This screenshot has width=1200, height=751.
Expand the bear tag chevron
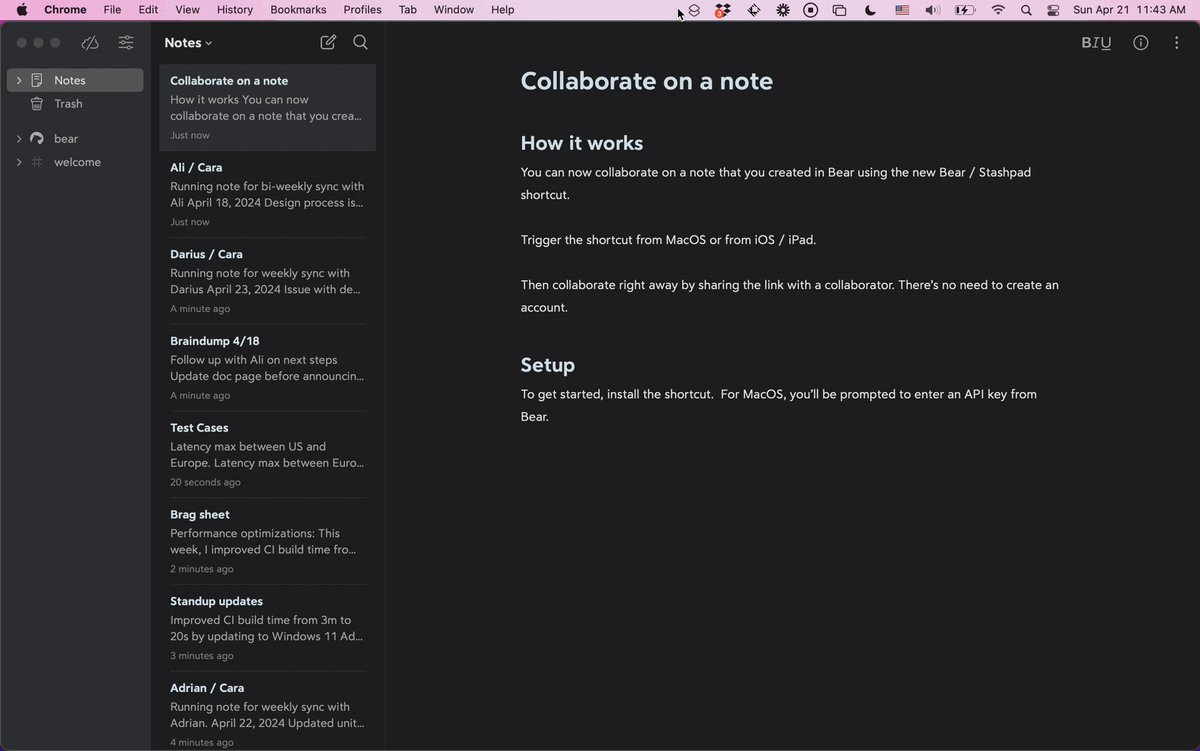tap(19, 139)
